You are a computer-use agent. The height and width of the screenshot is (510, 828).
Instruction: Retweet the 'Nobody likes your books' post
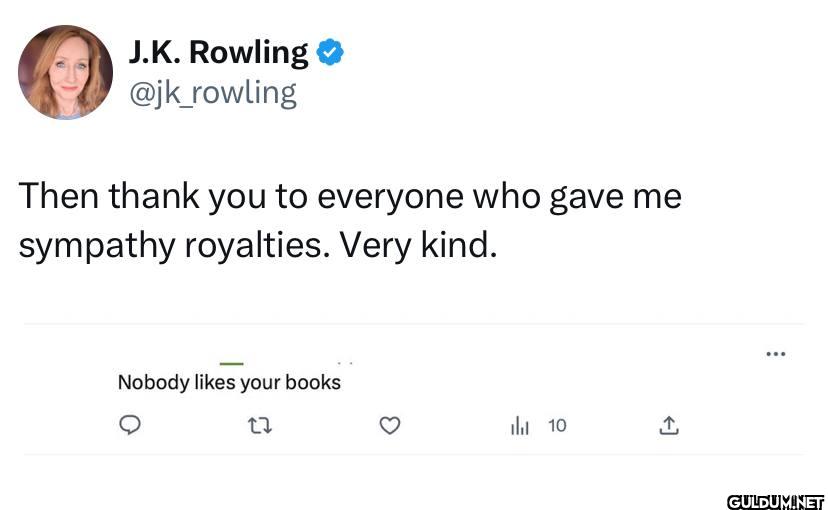(x=259, y=426)
